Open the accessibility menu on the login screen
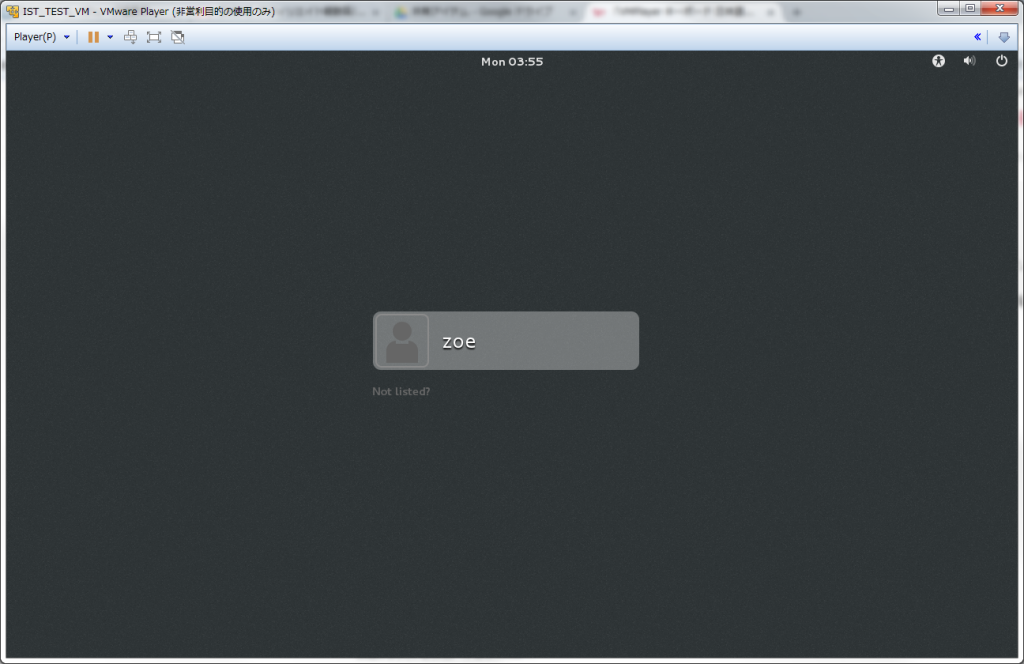The height and width of the screenshot is (664, 1024). 938,61
